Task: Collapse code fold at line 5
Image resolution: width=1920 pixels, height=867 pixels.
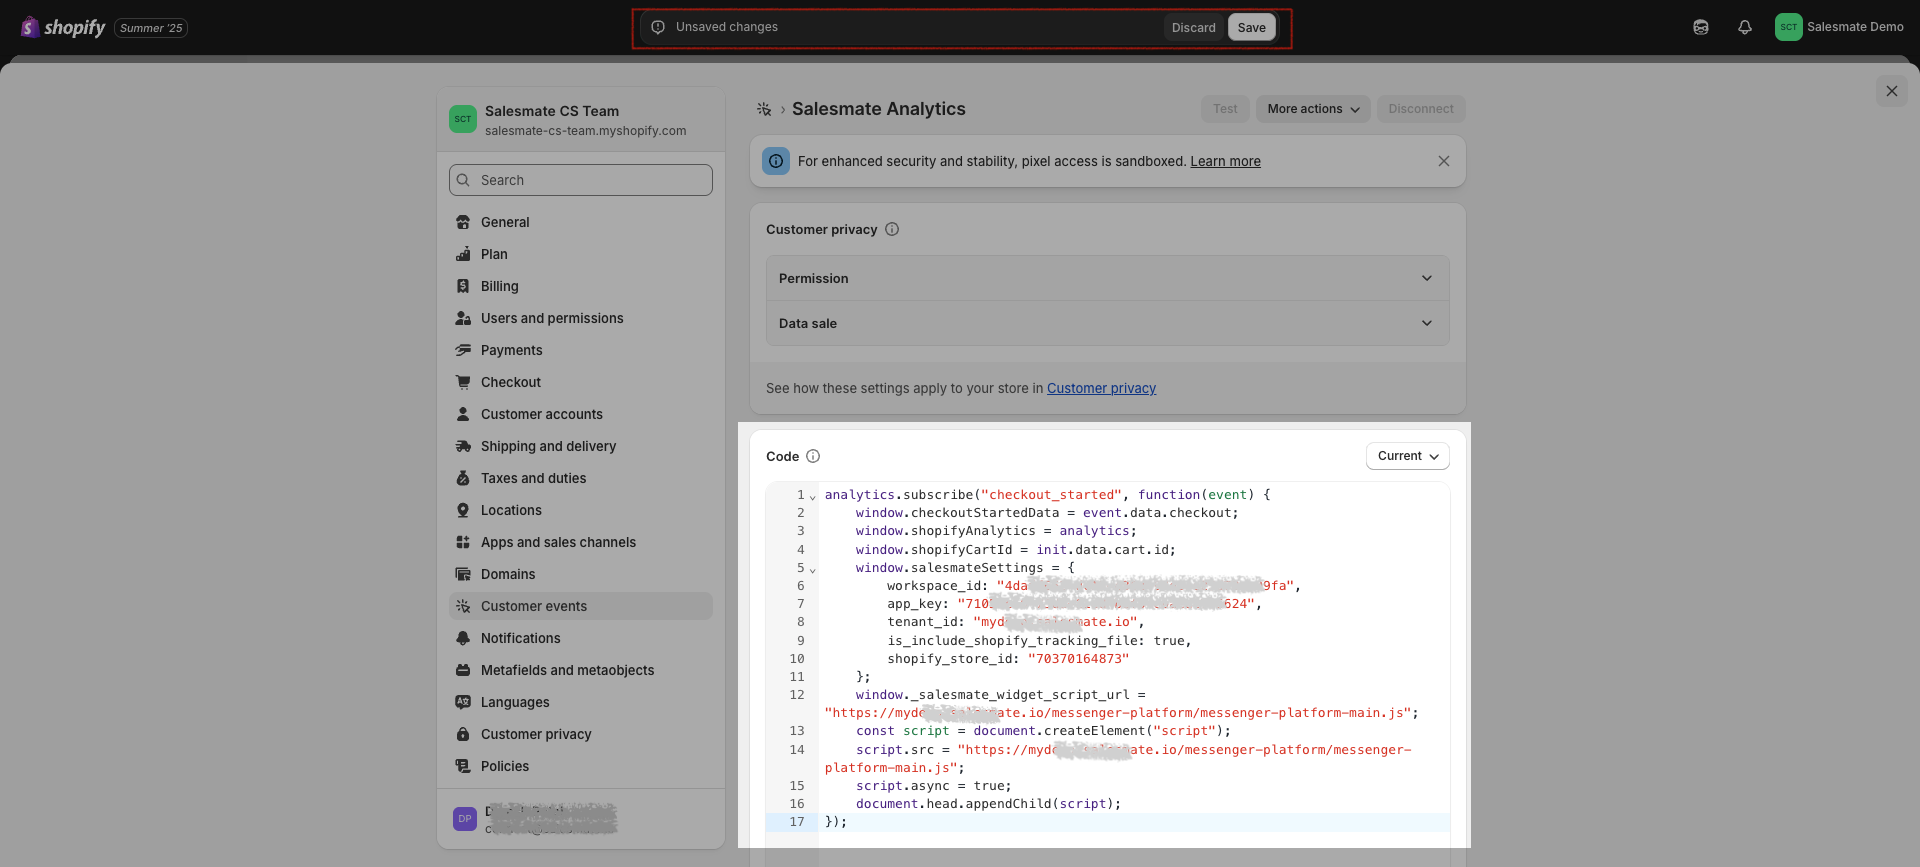Action: click(812, 570)
